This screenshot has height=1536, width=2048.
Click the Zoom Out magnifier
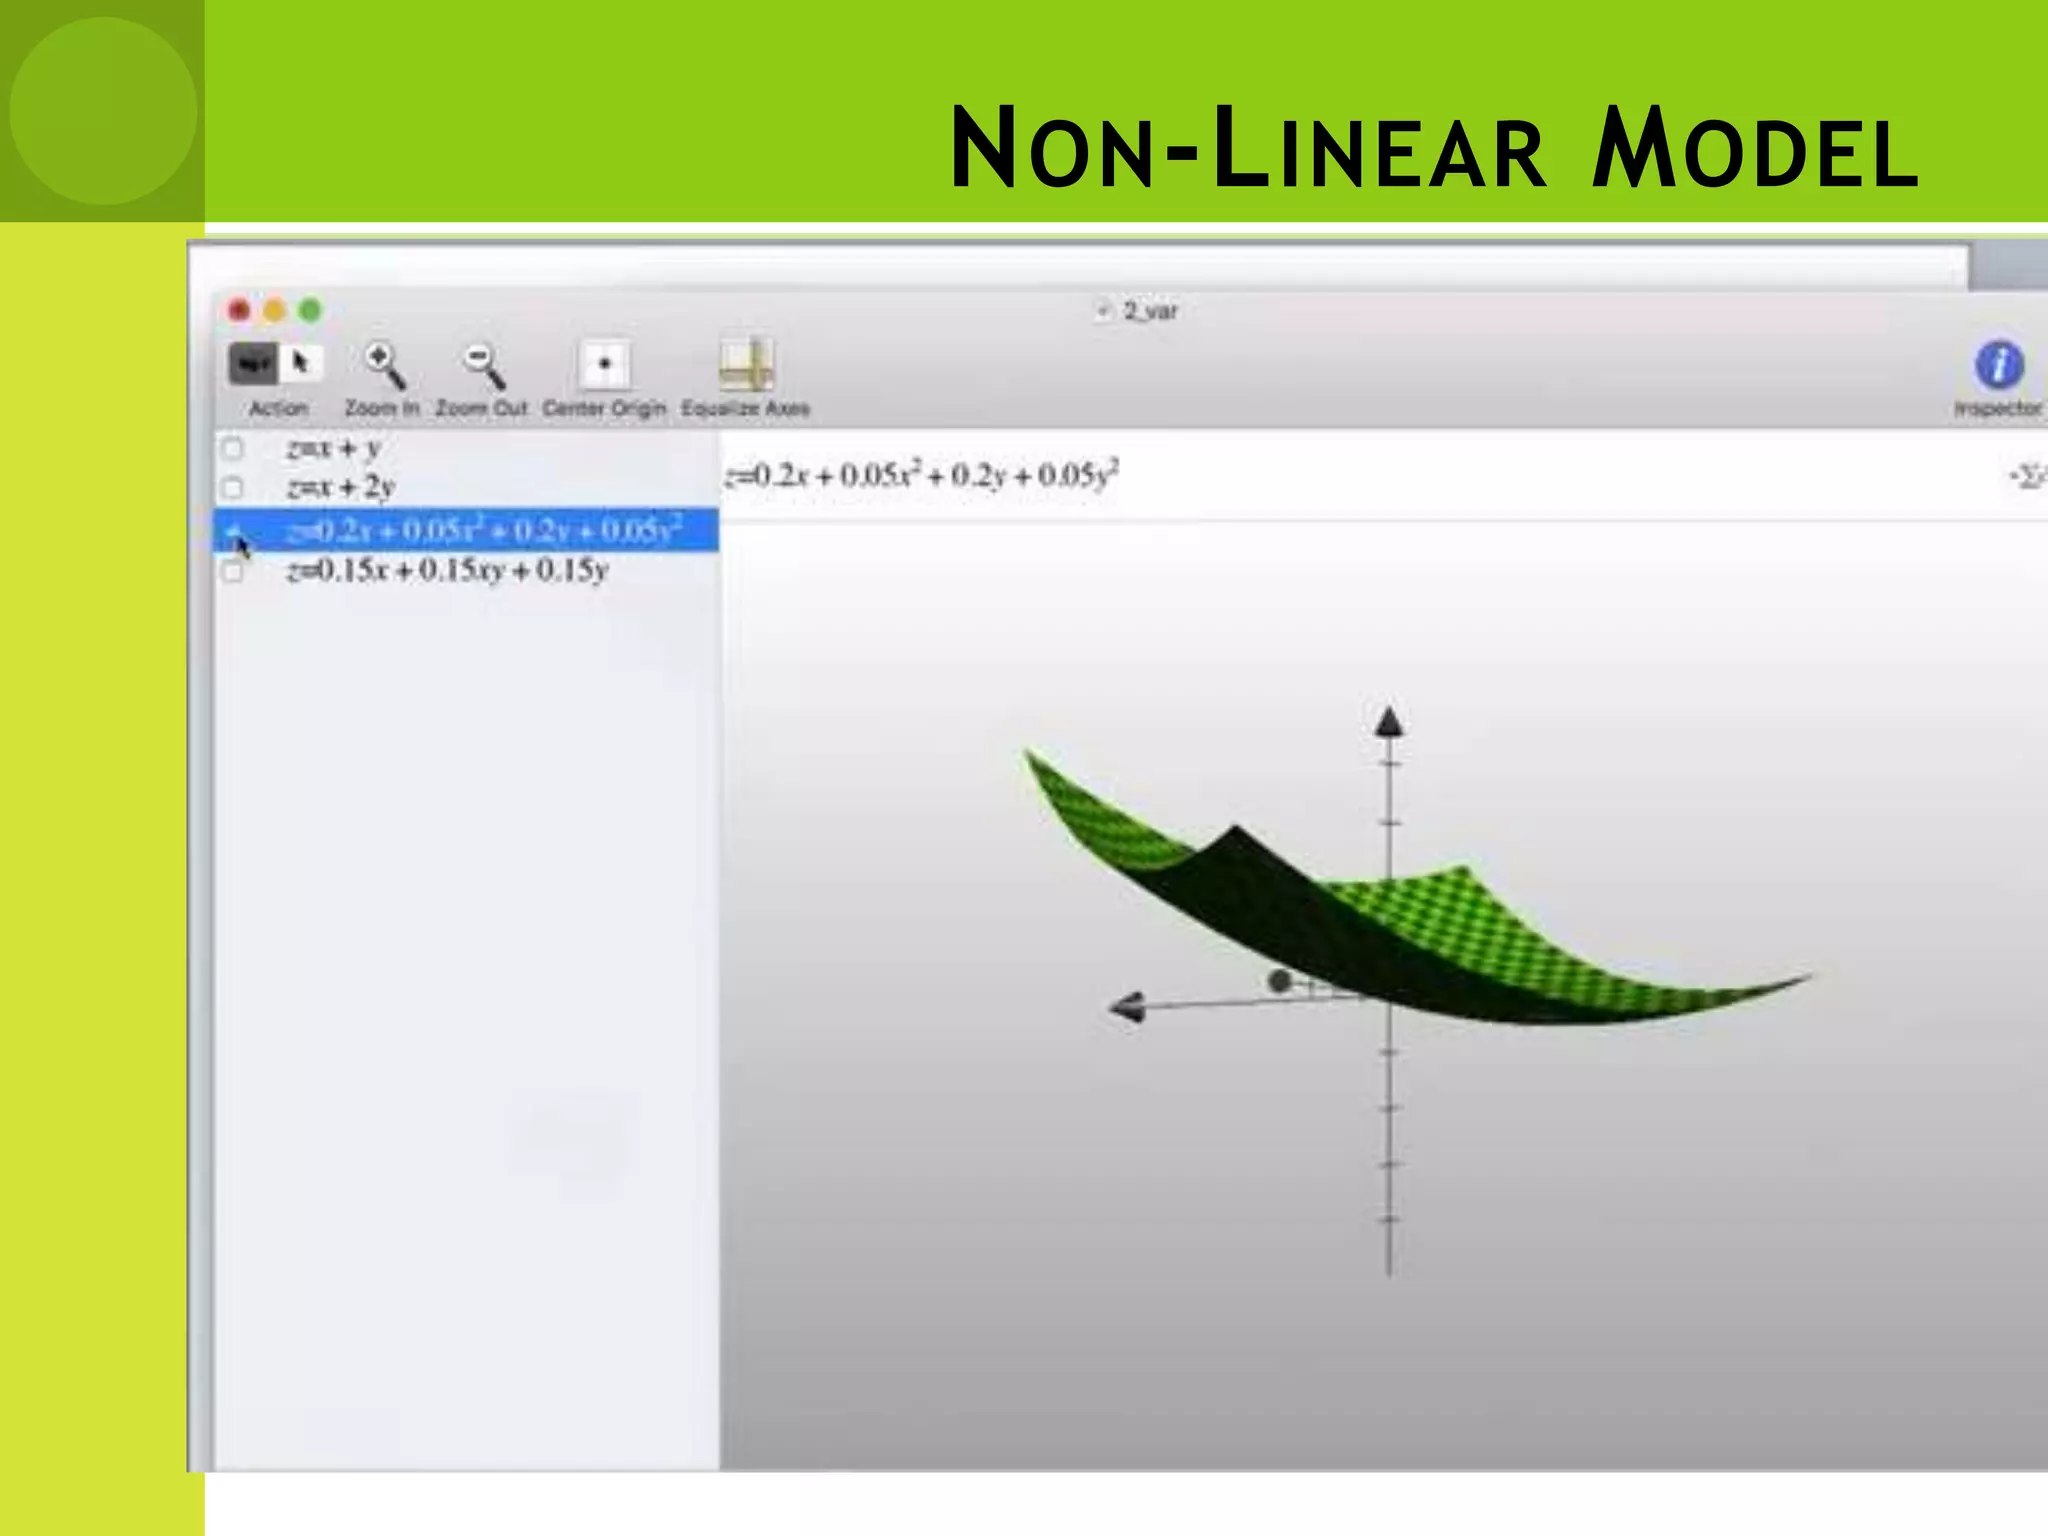485,365
